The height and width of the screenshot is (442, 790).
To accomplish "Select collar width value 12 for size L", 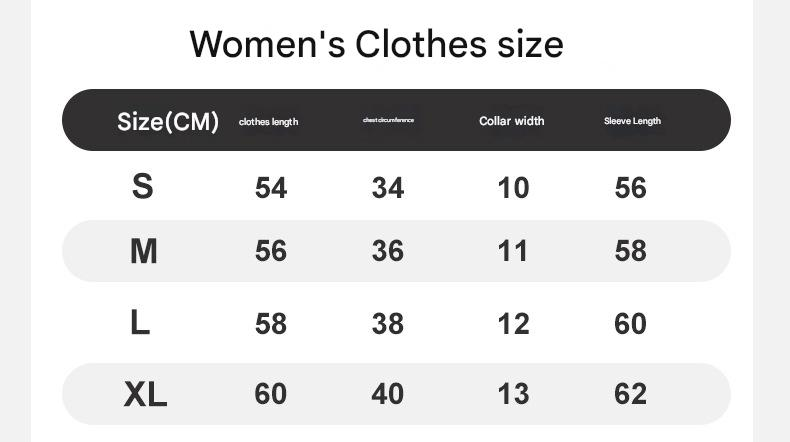I will pos(513,324).
